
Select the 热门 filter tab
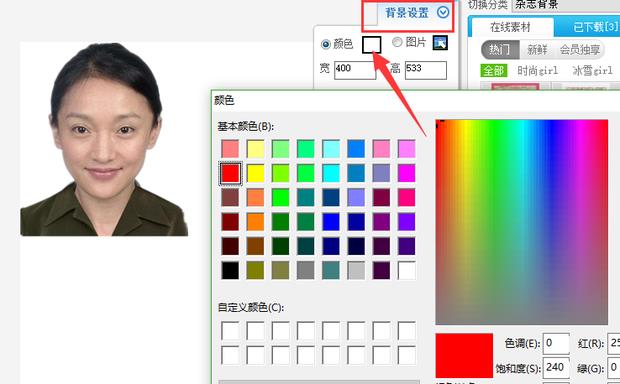500,50
